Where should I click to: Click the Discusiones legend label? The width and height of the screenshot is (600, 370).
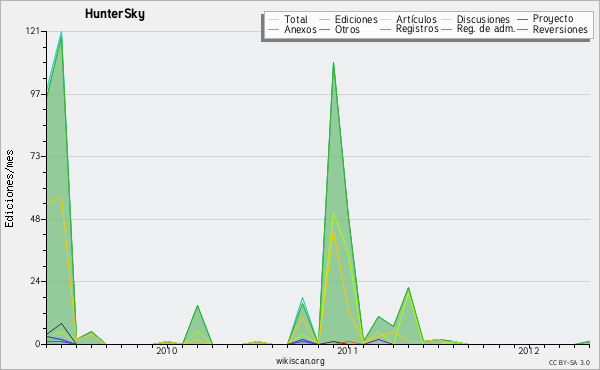(x=483, y=19)
